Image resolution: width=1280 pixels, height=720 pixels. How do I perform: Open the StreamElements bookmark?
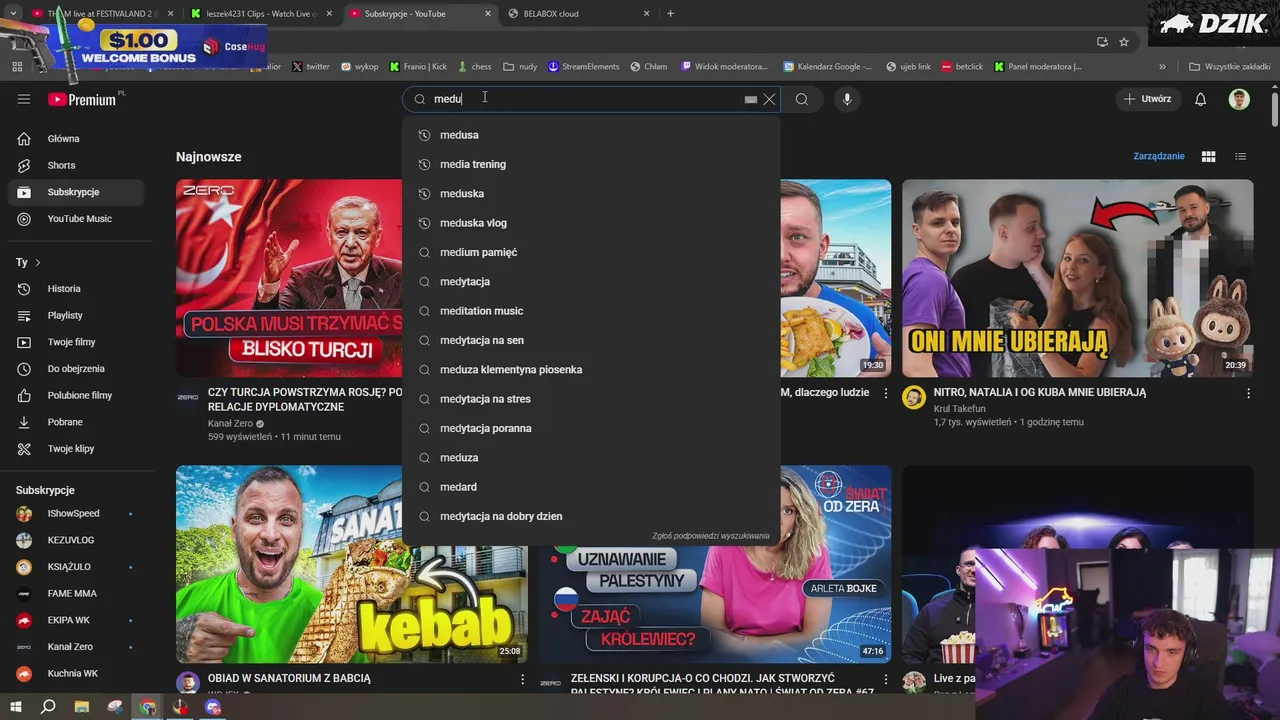point(583,67)
